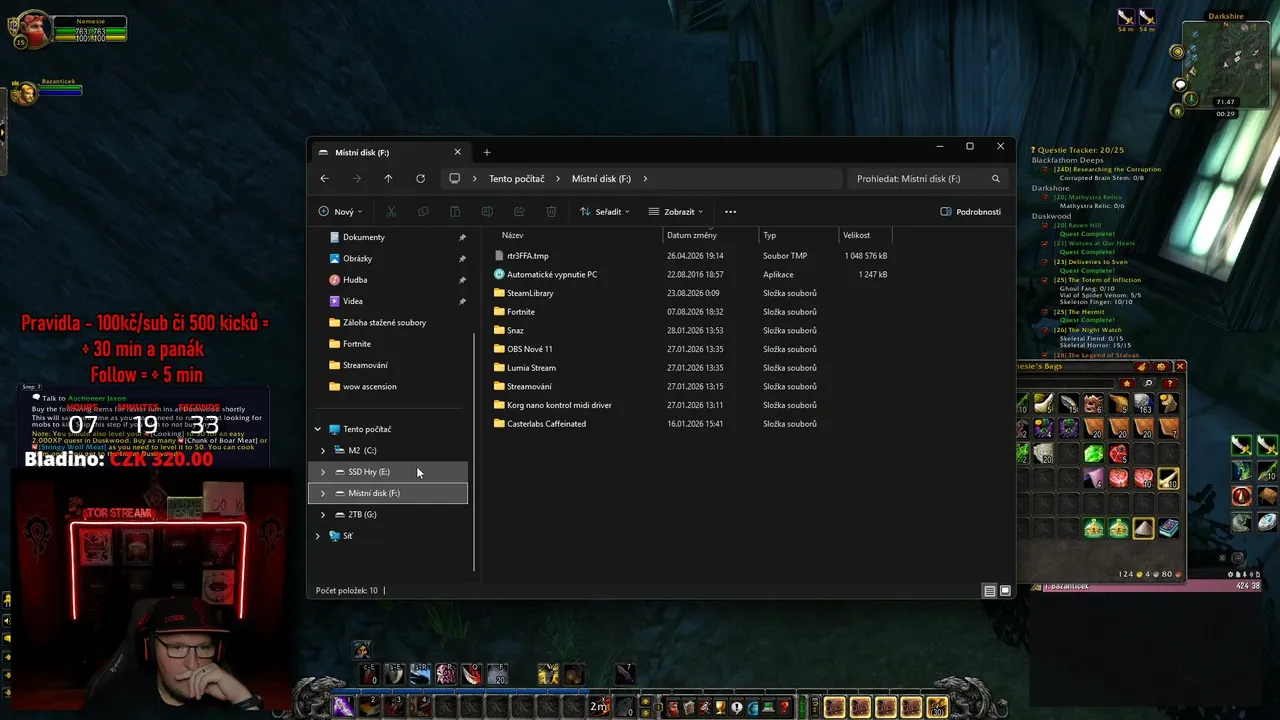Click the broom cleanup icon in Nemesie's Bags
1280x720 pixels.
[1142, 367]
